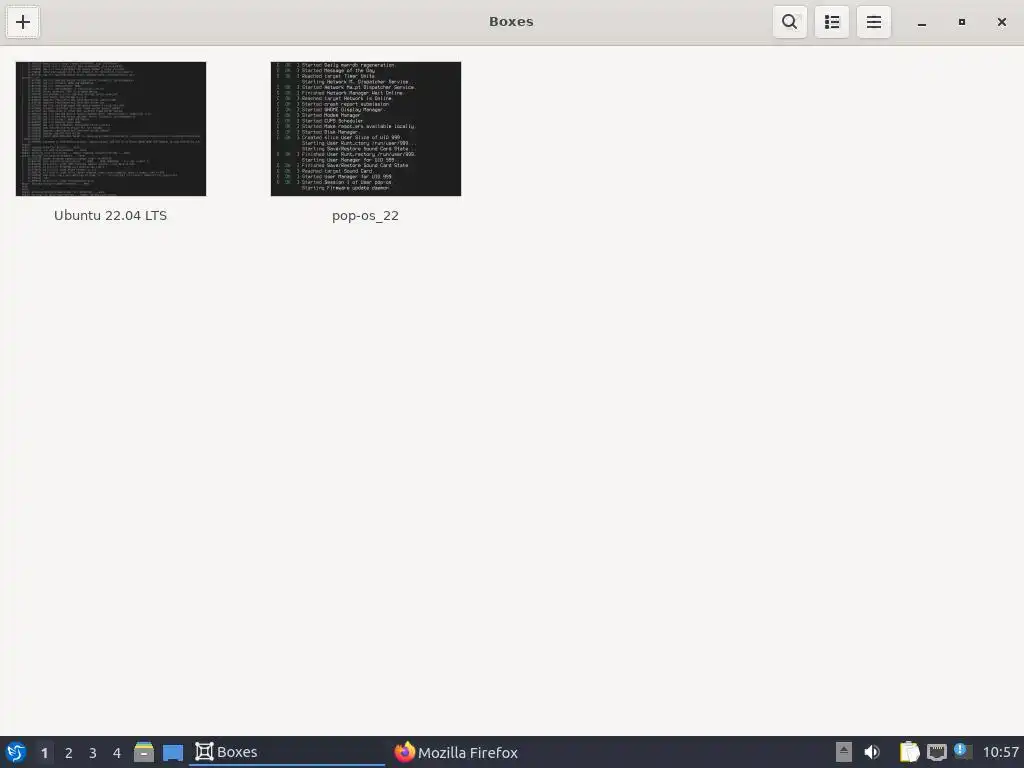The height and width of the screenshot is (768, 1024).
Task: Launch the file manager from the panel
Action: tap(144, 752)
